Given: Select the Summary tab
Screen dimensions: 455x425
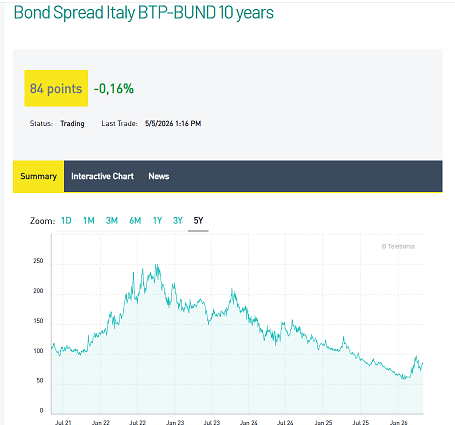Looking at the screenshot, I should click(x=38, y=176).
